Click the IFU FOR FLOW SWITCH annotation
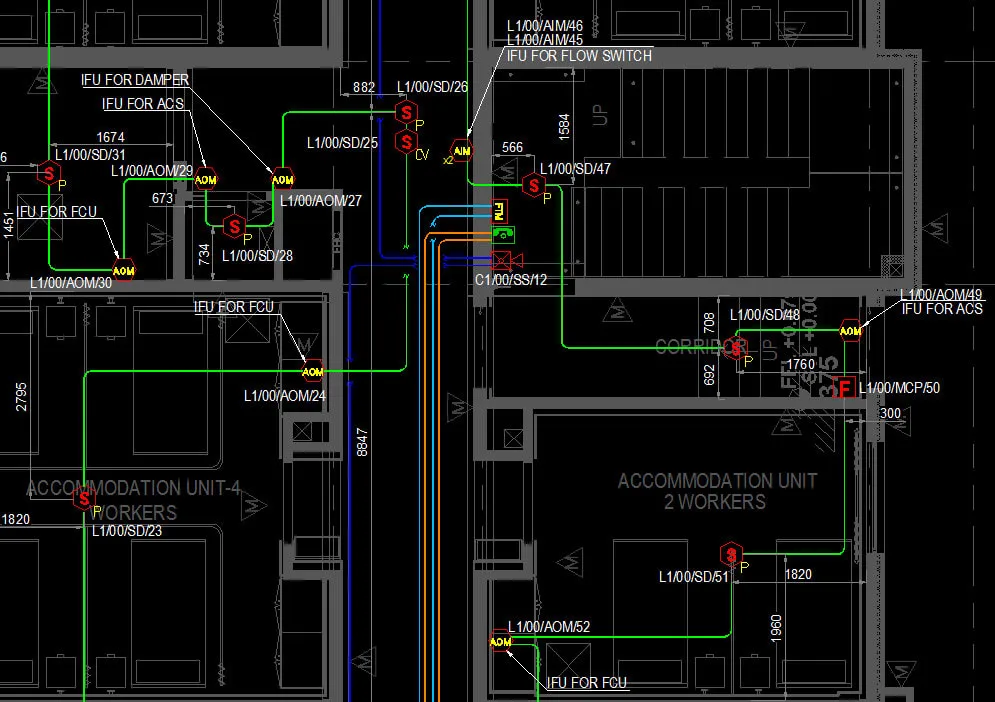Screen dimensions: 995x702 579,56
